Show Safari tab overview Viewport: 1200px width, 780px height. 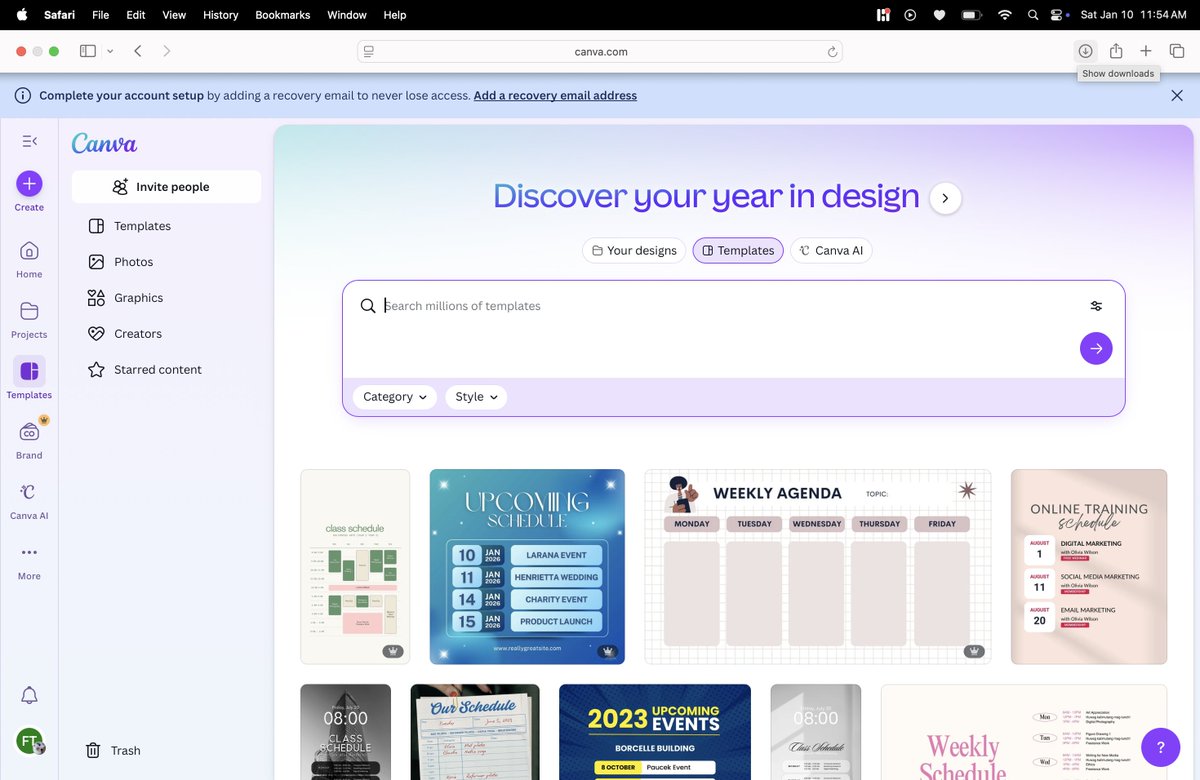[1177, 51]
